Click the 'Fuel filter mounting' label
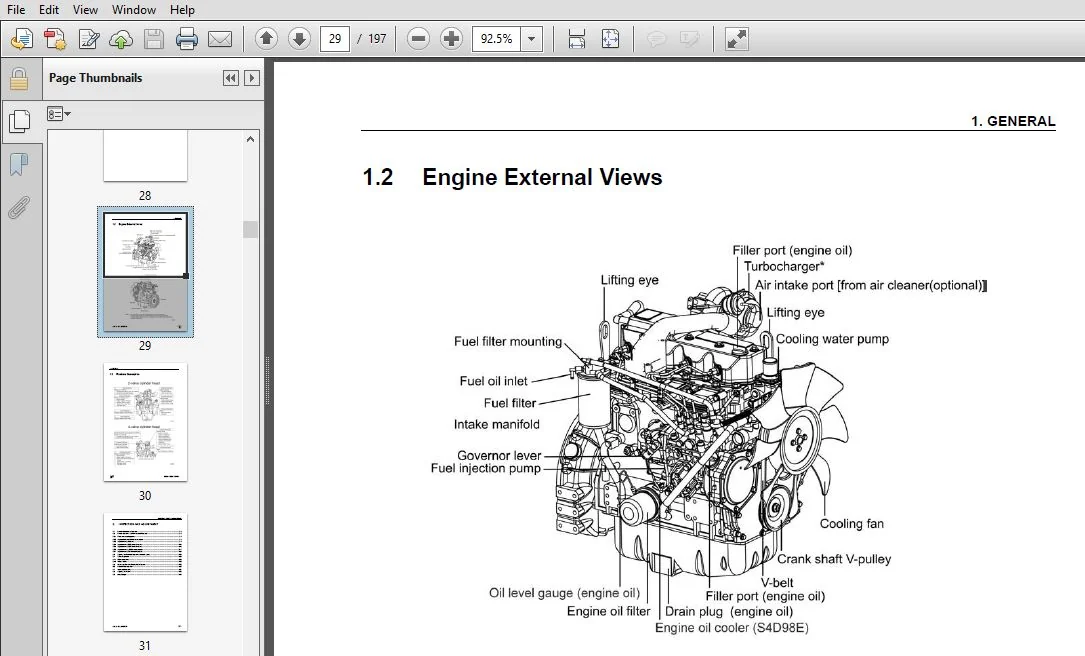1085x656 pixels. pyautogui.click(x=508, y=341)
